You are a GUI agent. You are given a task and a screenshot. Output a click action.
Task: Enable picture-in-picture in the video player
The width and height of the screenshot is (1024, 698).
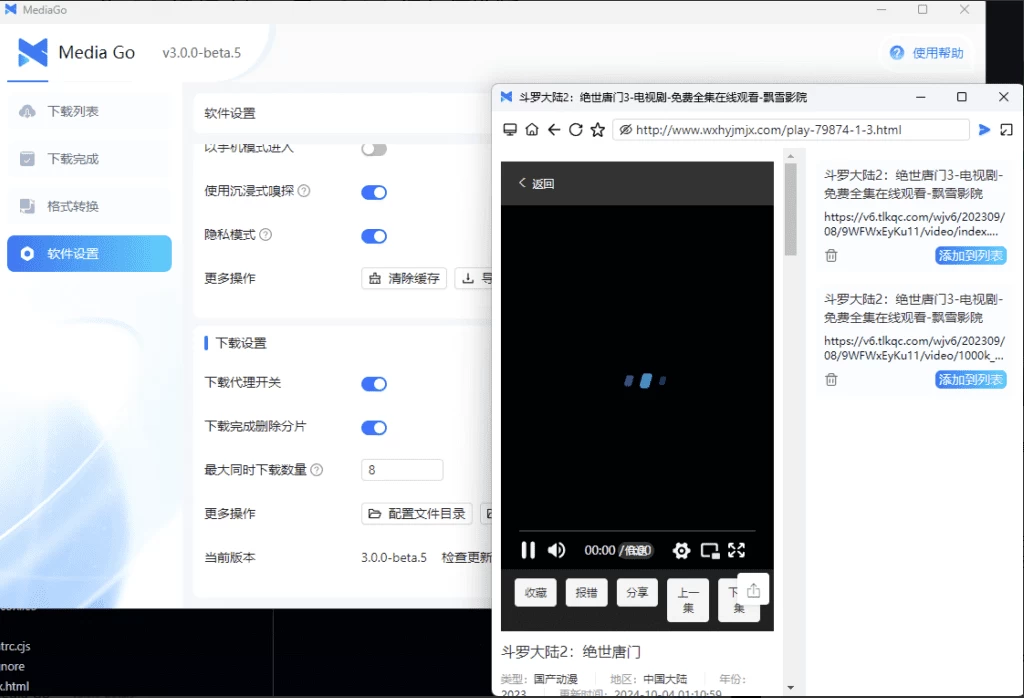pyautogui.click(x=710, y=550)
